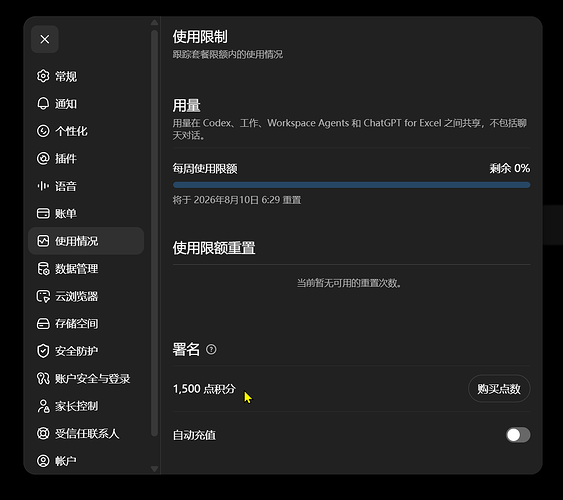This screenshot has height=500, width=563.
Task: Click the 语音 waveform icon
Action: click(43, 186)
